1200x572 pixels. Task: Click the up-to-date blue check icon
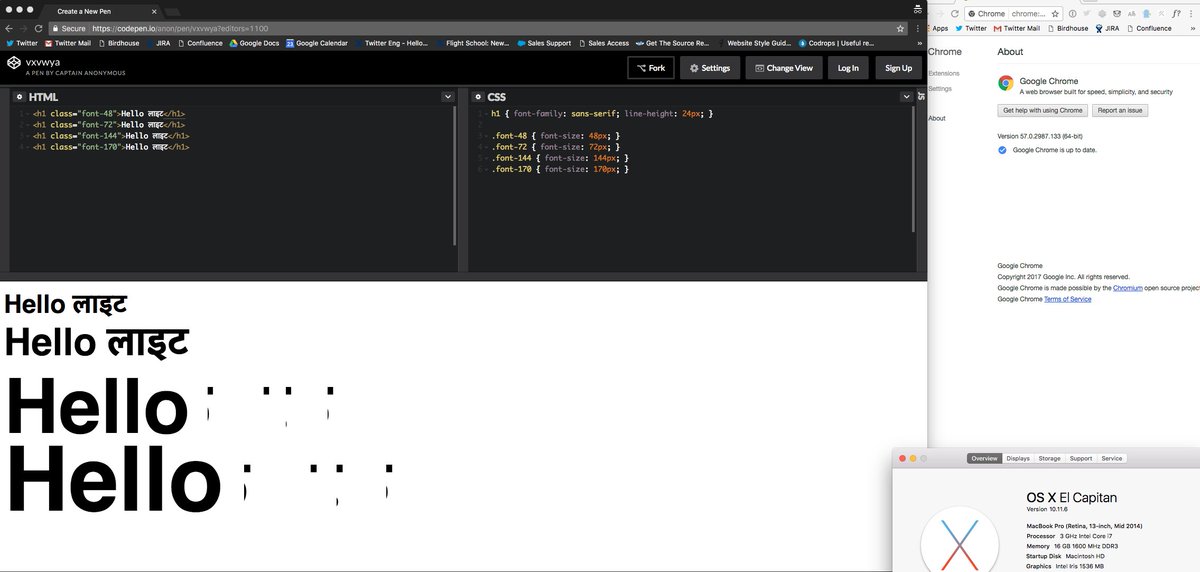pyautogui.click(x=1003, y=149)
